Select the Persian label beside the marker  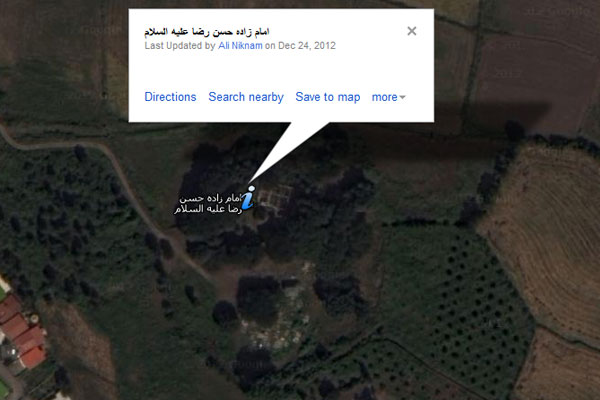[208, 204]
